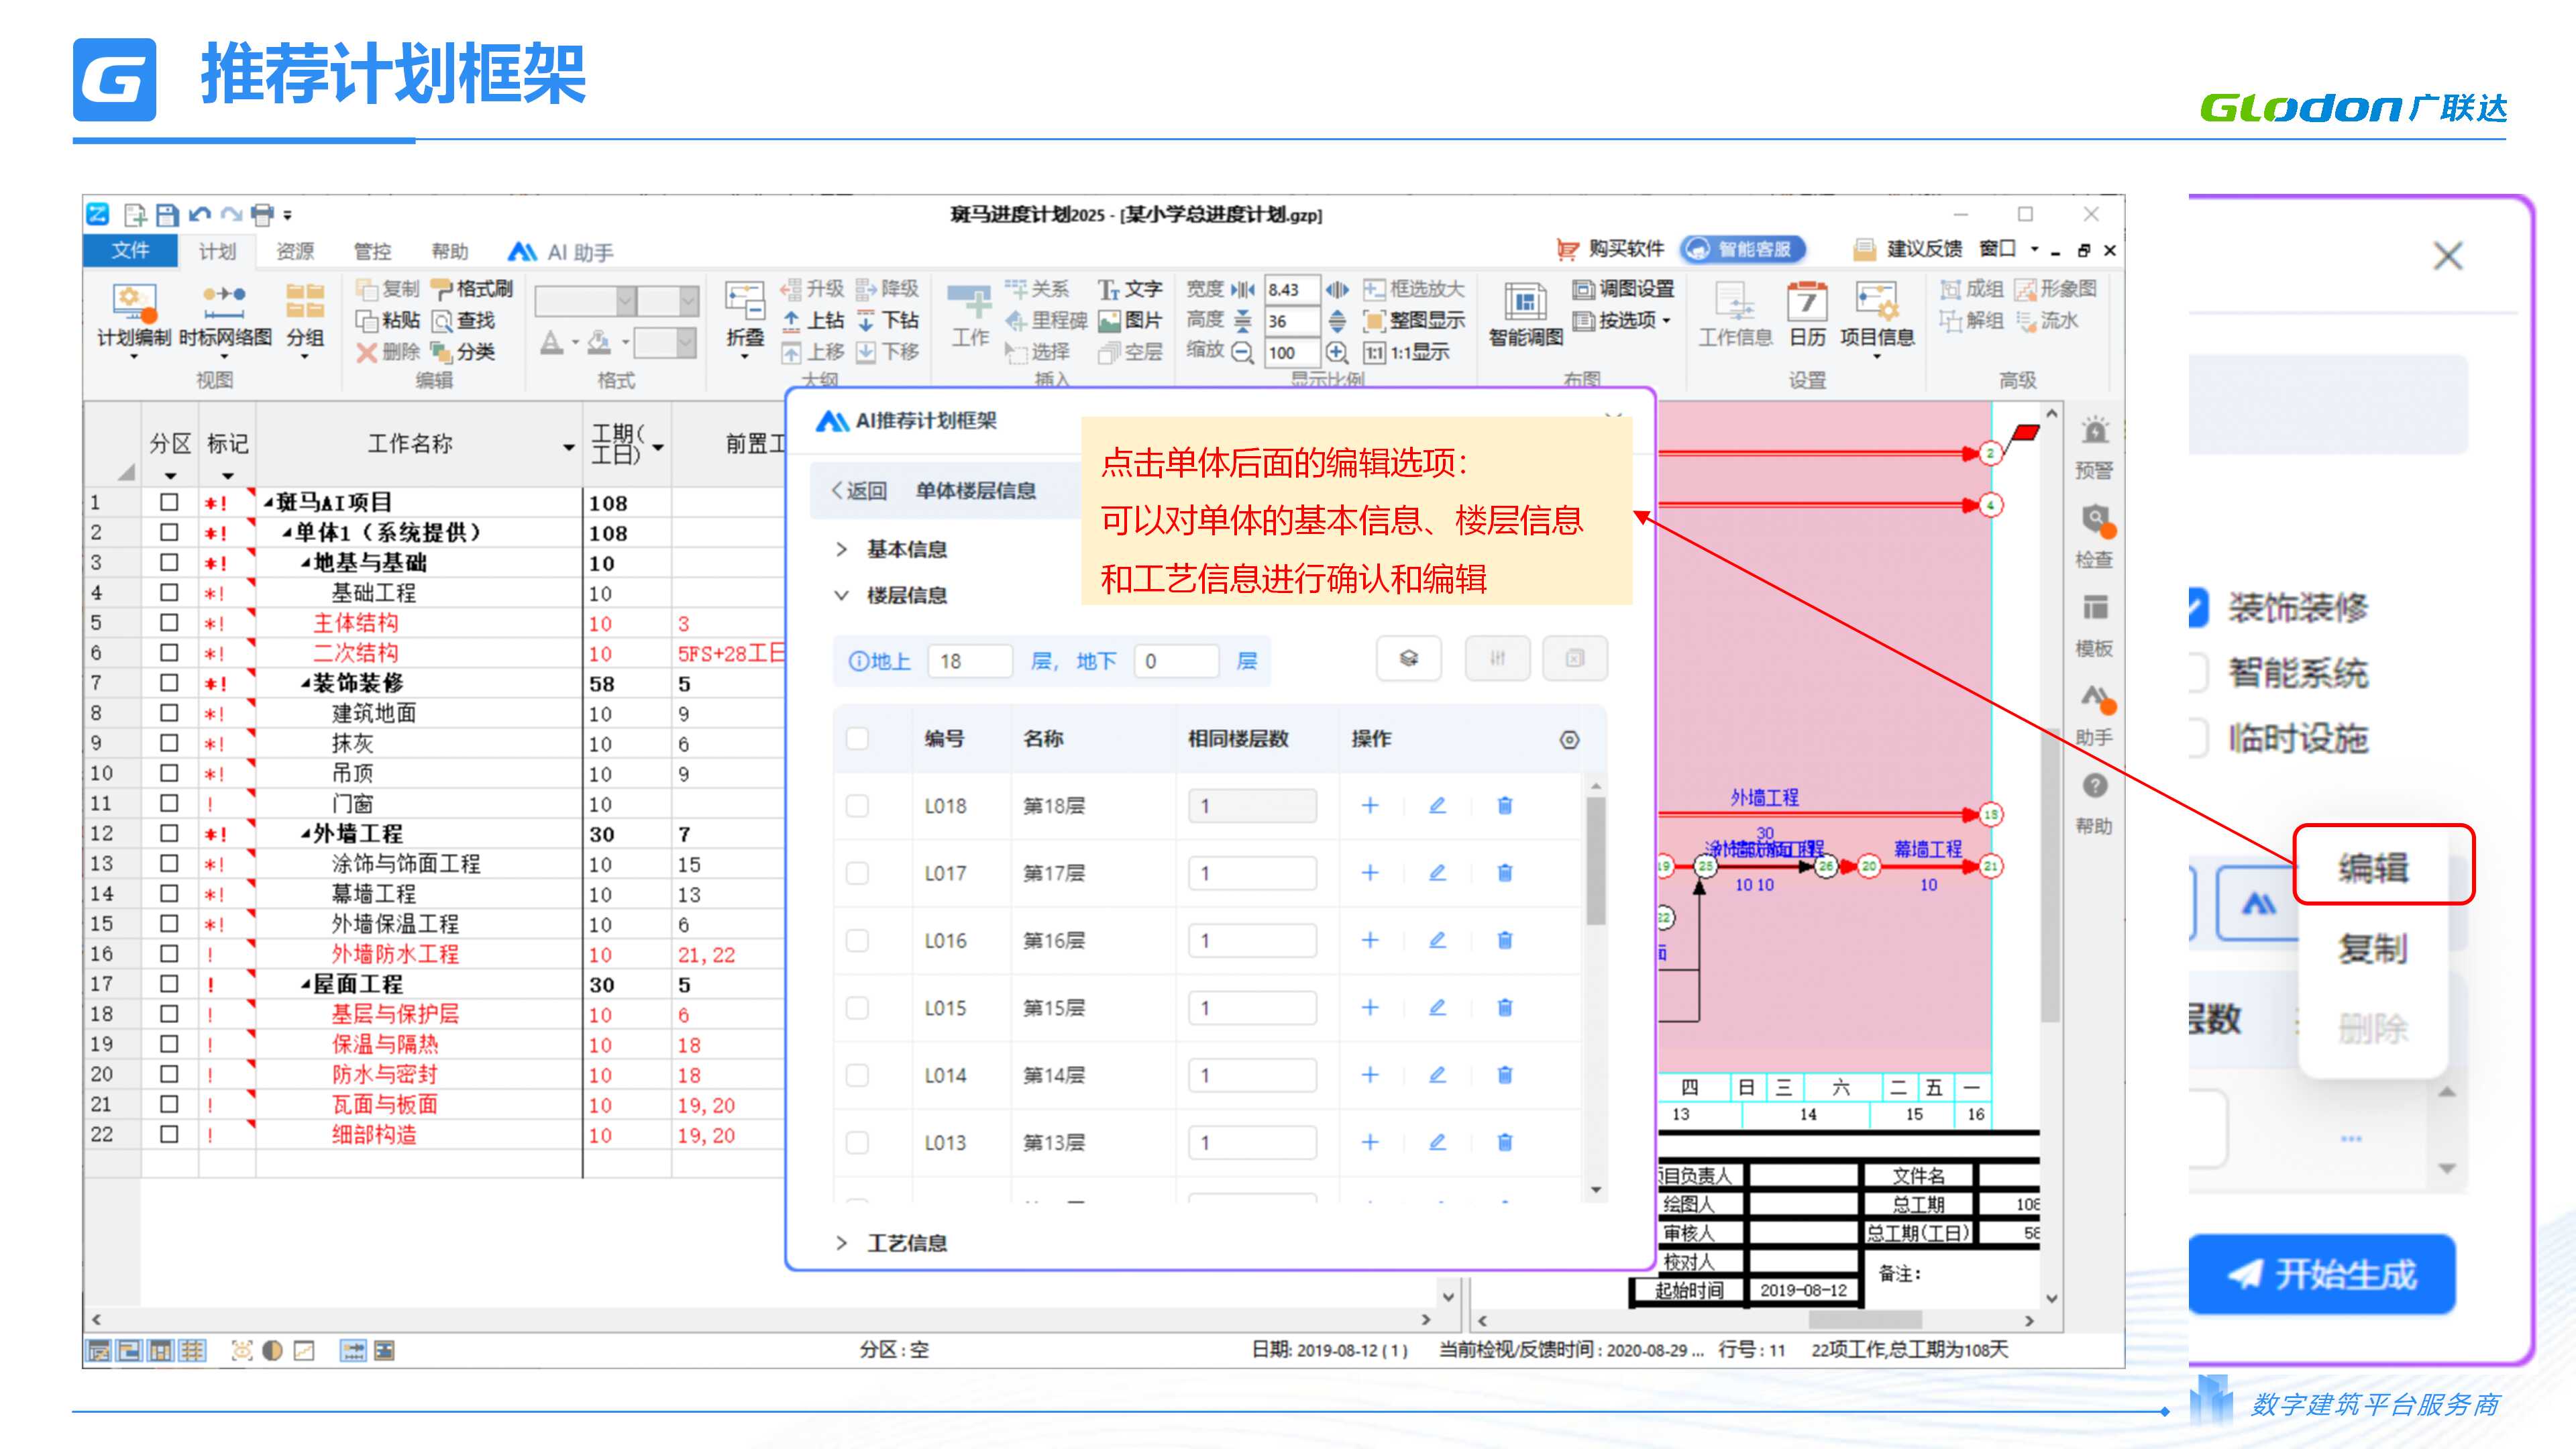Open the 文件 menu tab
The height and width of the screenshot is (1449, 2576).
(130, 250)
